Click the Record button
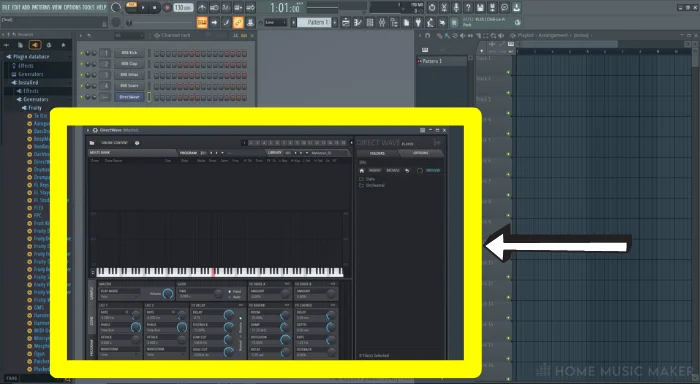 (167, 8)
